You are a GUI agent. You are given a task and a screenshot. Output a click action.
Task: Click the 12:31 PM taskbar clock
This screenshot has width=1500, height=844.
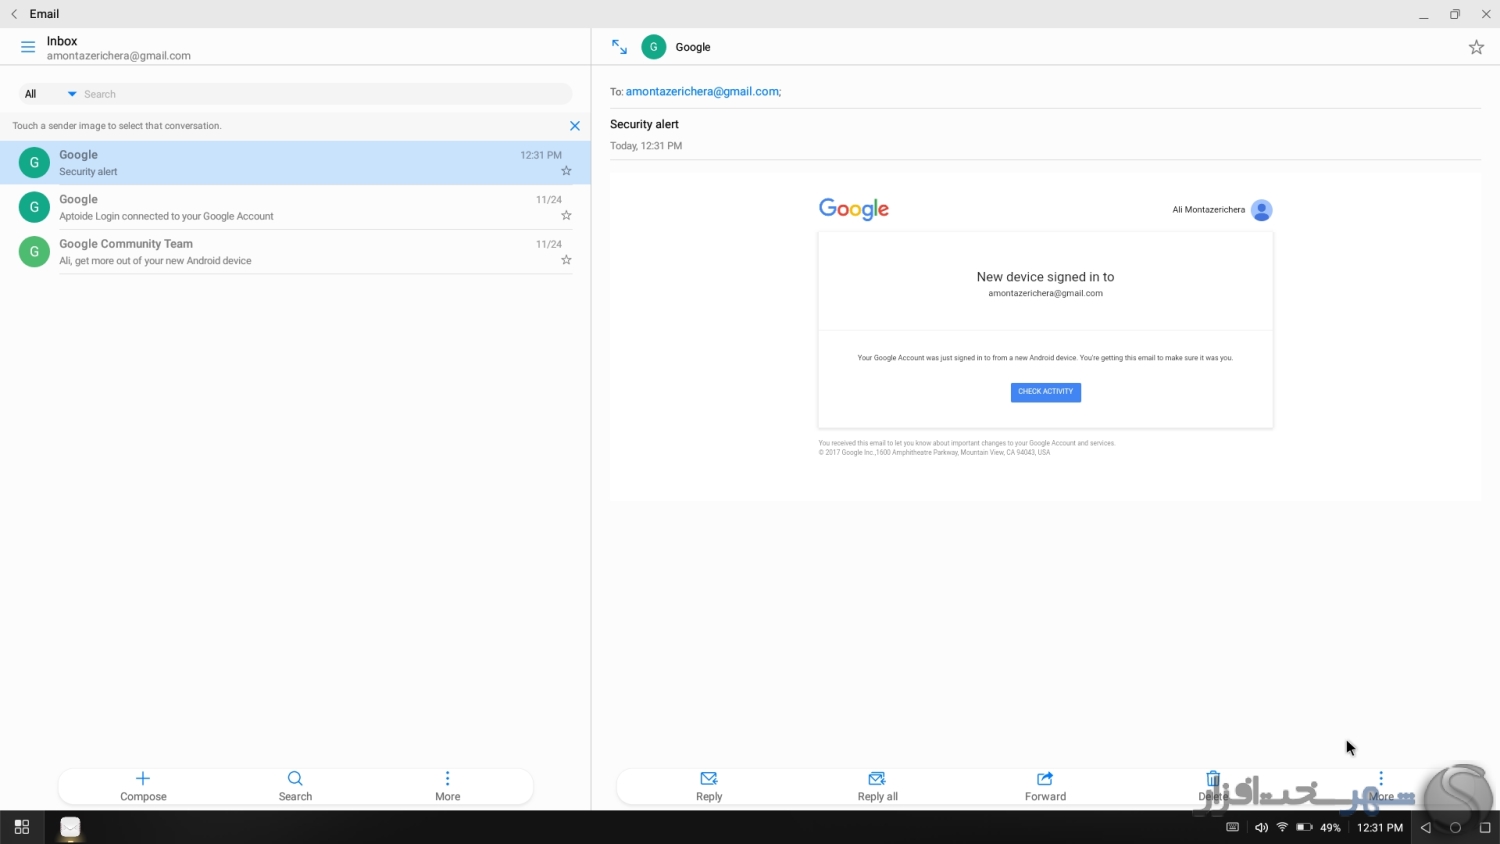click(1380, 827)
